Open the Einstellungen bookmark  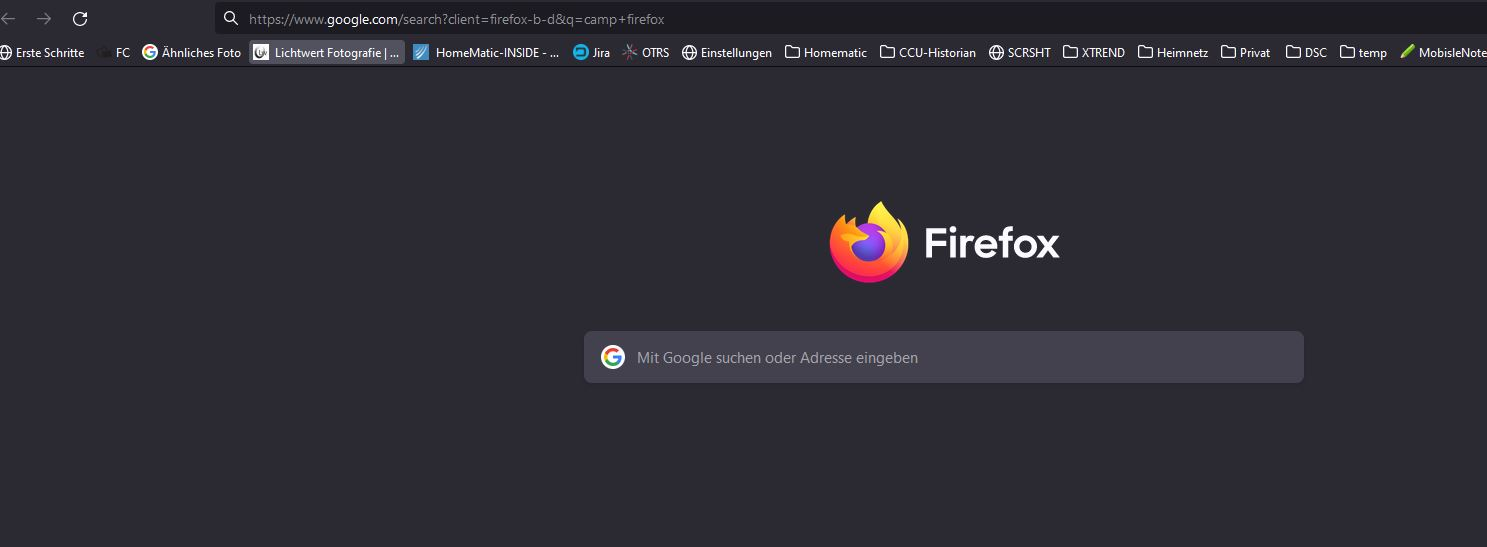tap(727, 53)
